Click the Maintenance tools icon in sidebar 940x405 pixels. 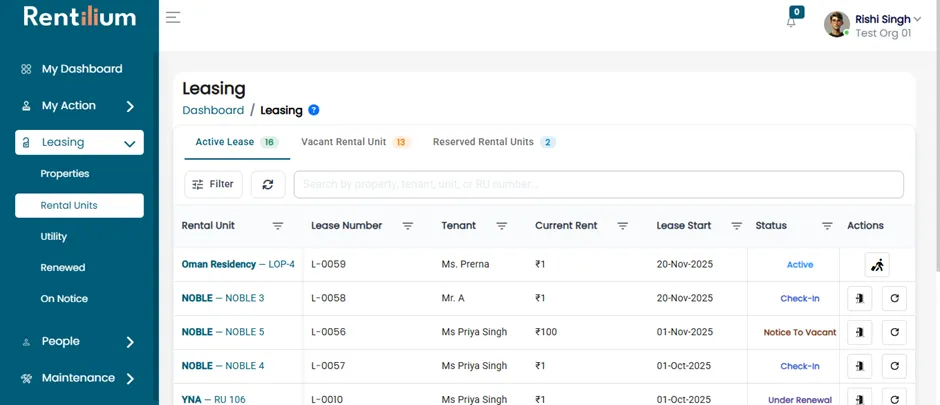pyautogui.click(x=26, y=378)
